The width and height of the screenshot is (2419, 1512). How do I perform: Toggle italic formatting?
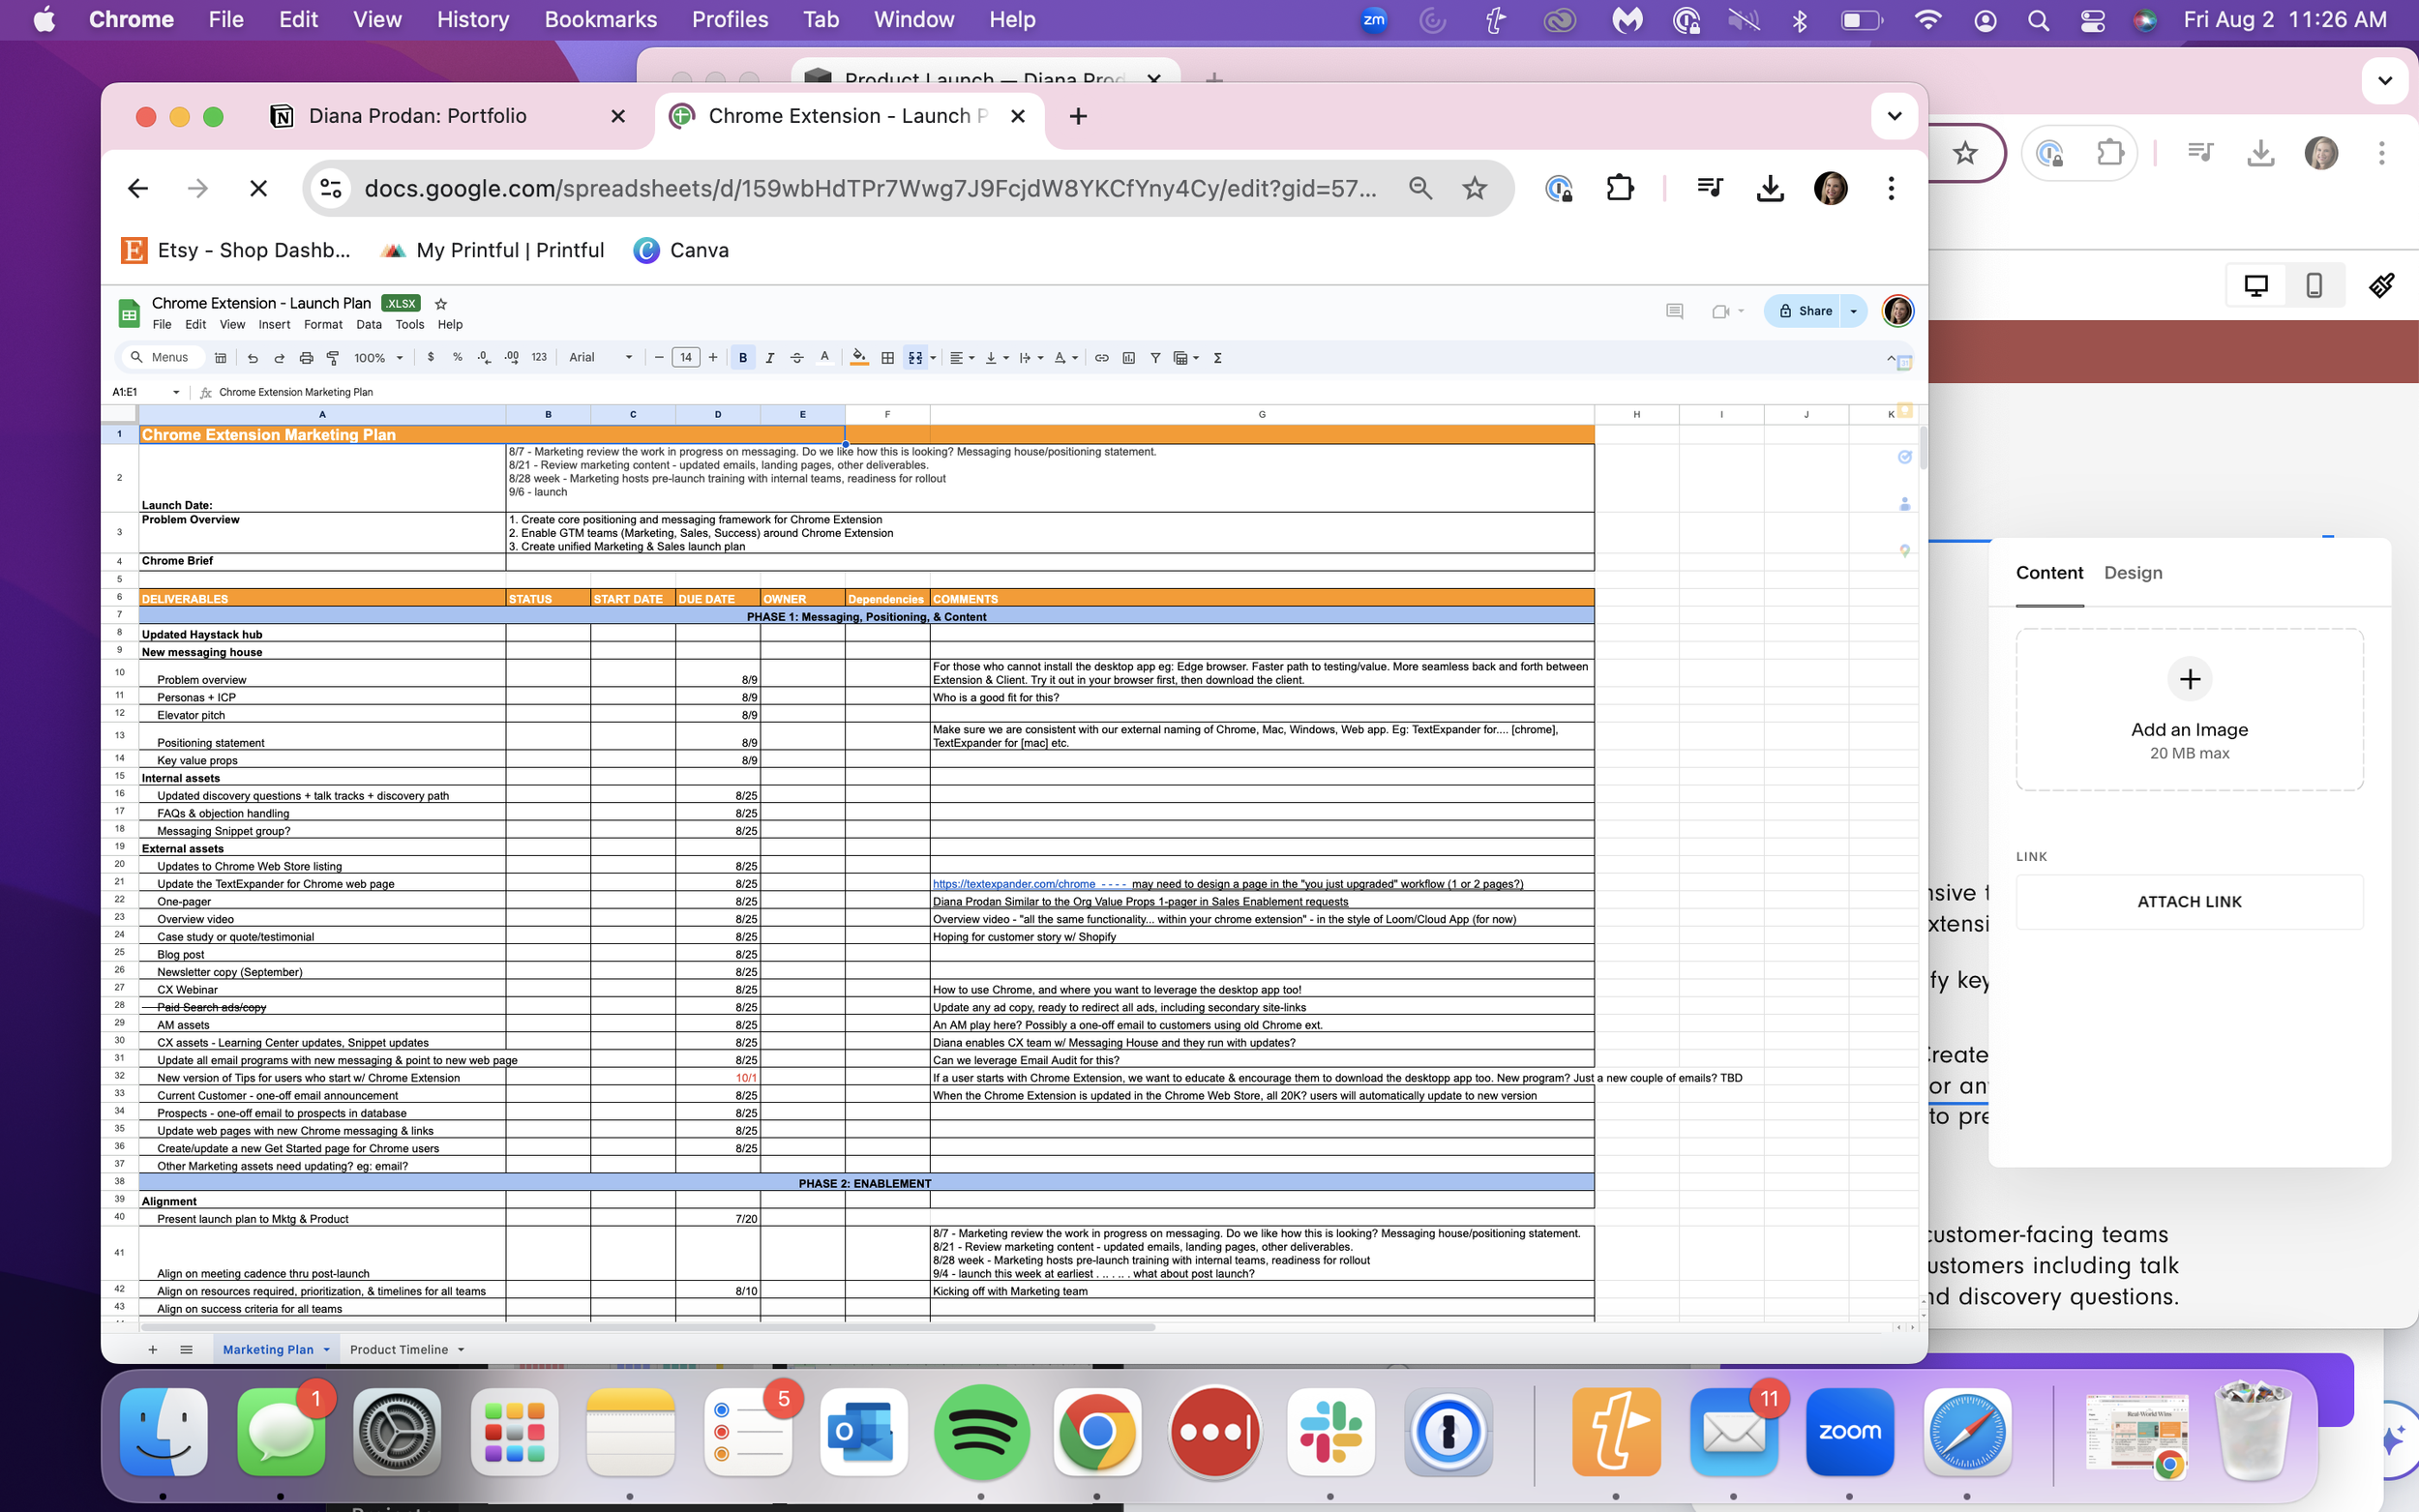point(769,358)
